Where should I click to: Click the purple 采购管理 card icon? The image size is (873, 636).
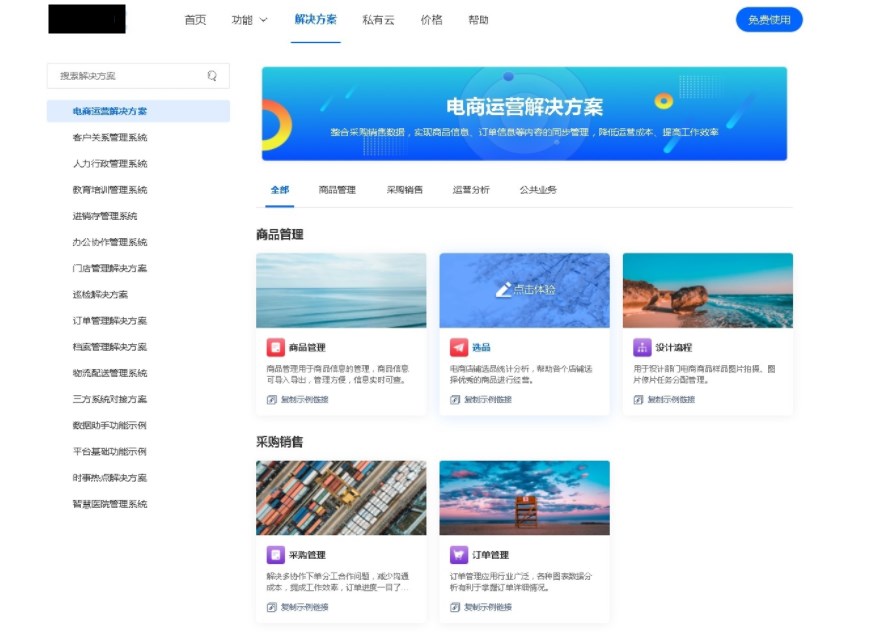point(275,555)
